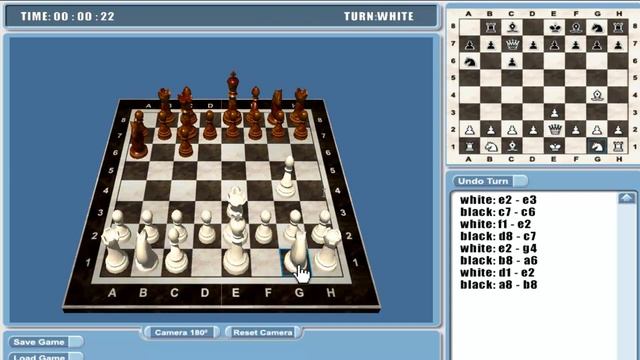This screenshot has height=360, width=640.
Task: Click the Save Game button
Action: tap(45, 342)
